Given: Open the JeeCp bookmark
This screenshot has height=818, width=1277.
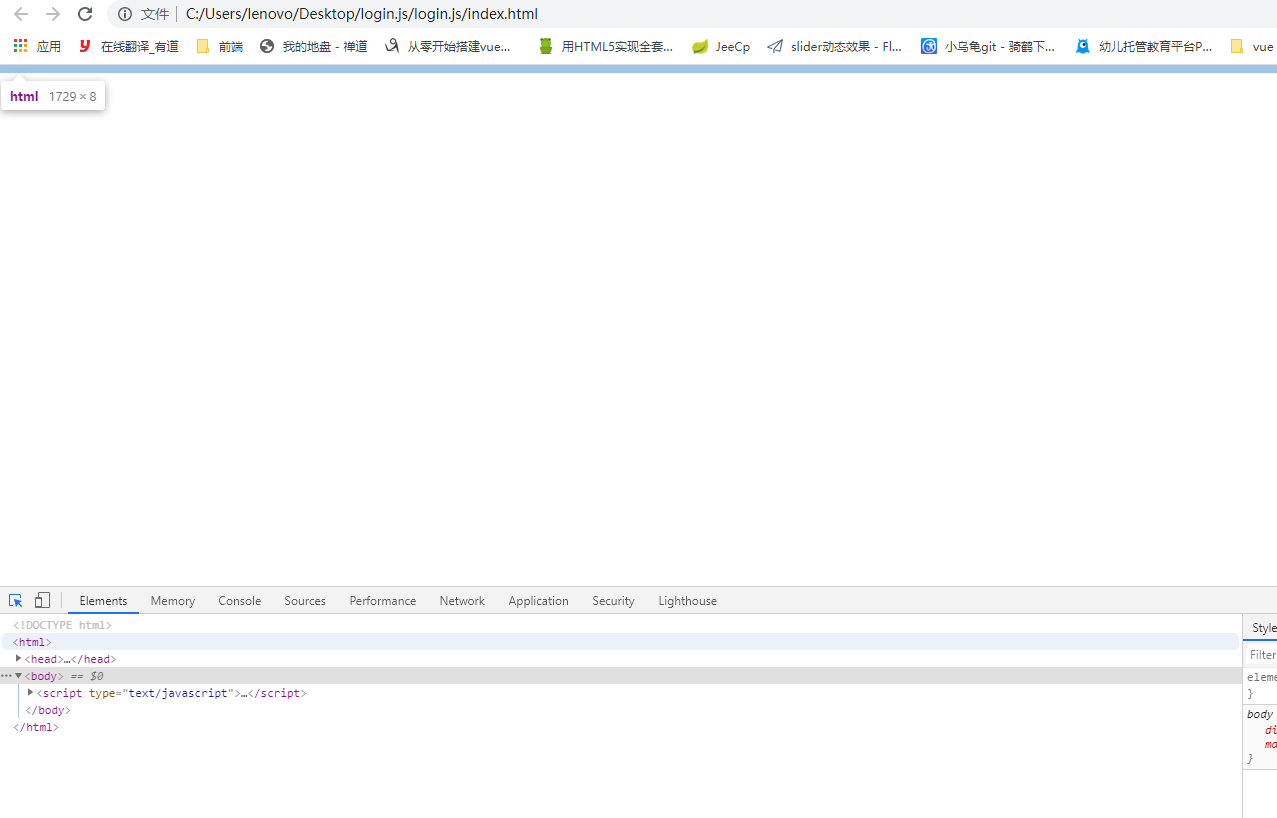Looking at the screenshot, I should [720, 46].
